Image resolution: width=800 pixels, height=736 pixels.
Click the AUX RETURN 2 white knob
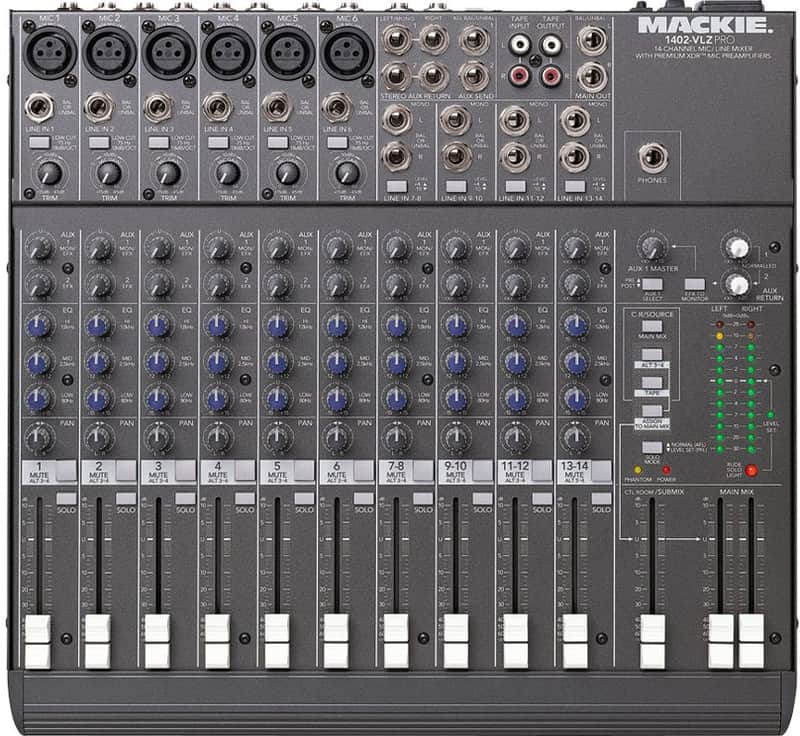click(x=737, y=285)
